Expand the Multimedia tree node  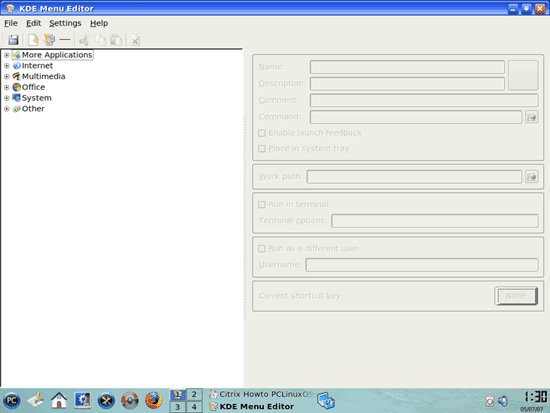7,76
